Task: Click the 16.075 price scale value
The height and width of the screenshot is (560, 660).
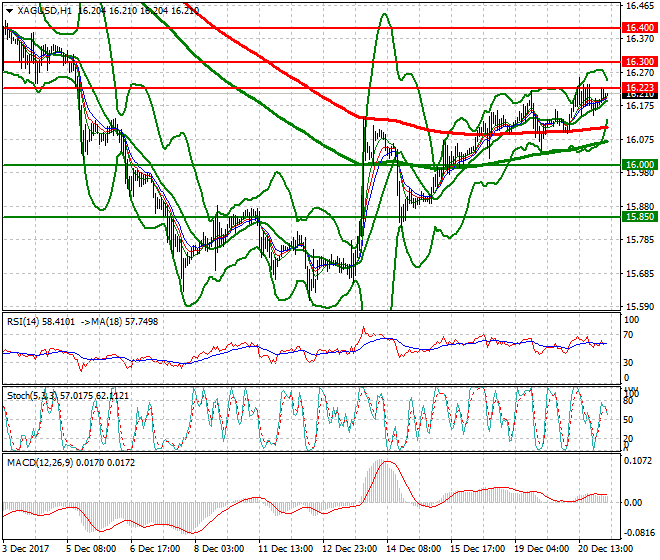Action: coord(640,140)
